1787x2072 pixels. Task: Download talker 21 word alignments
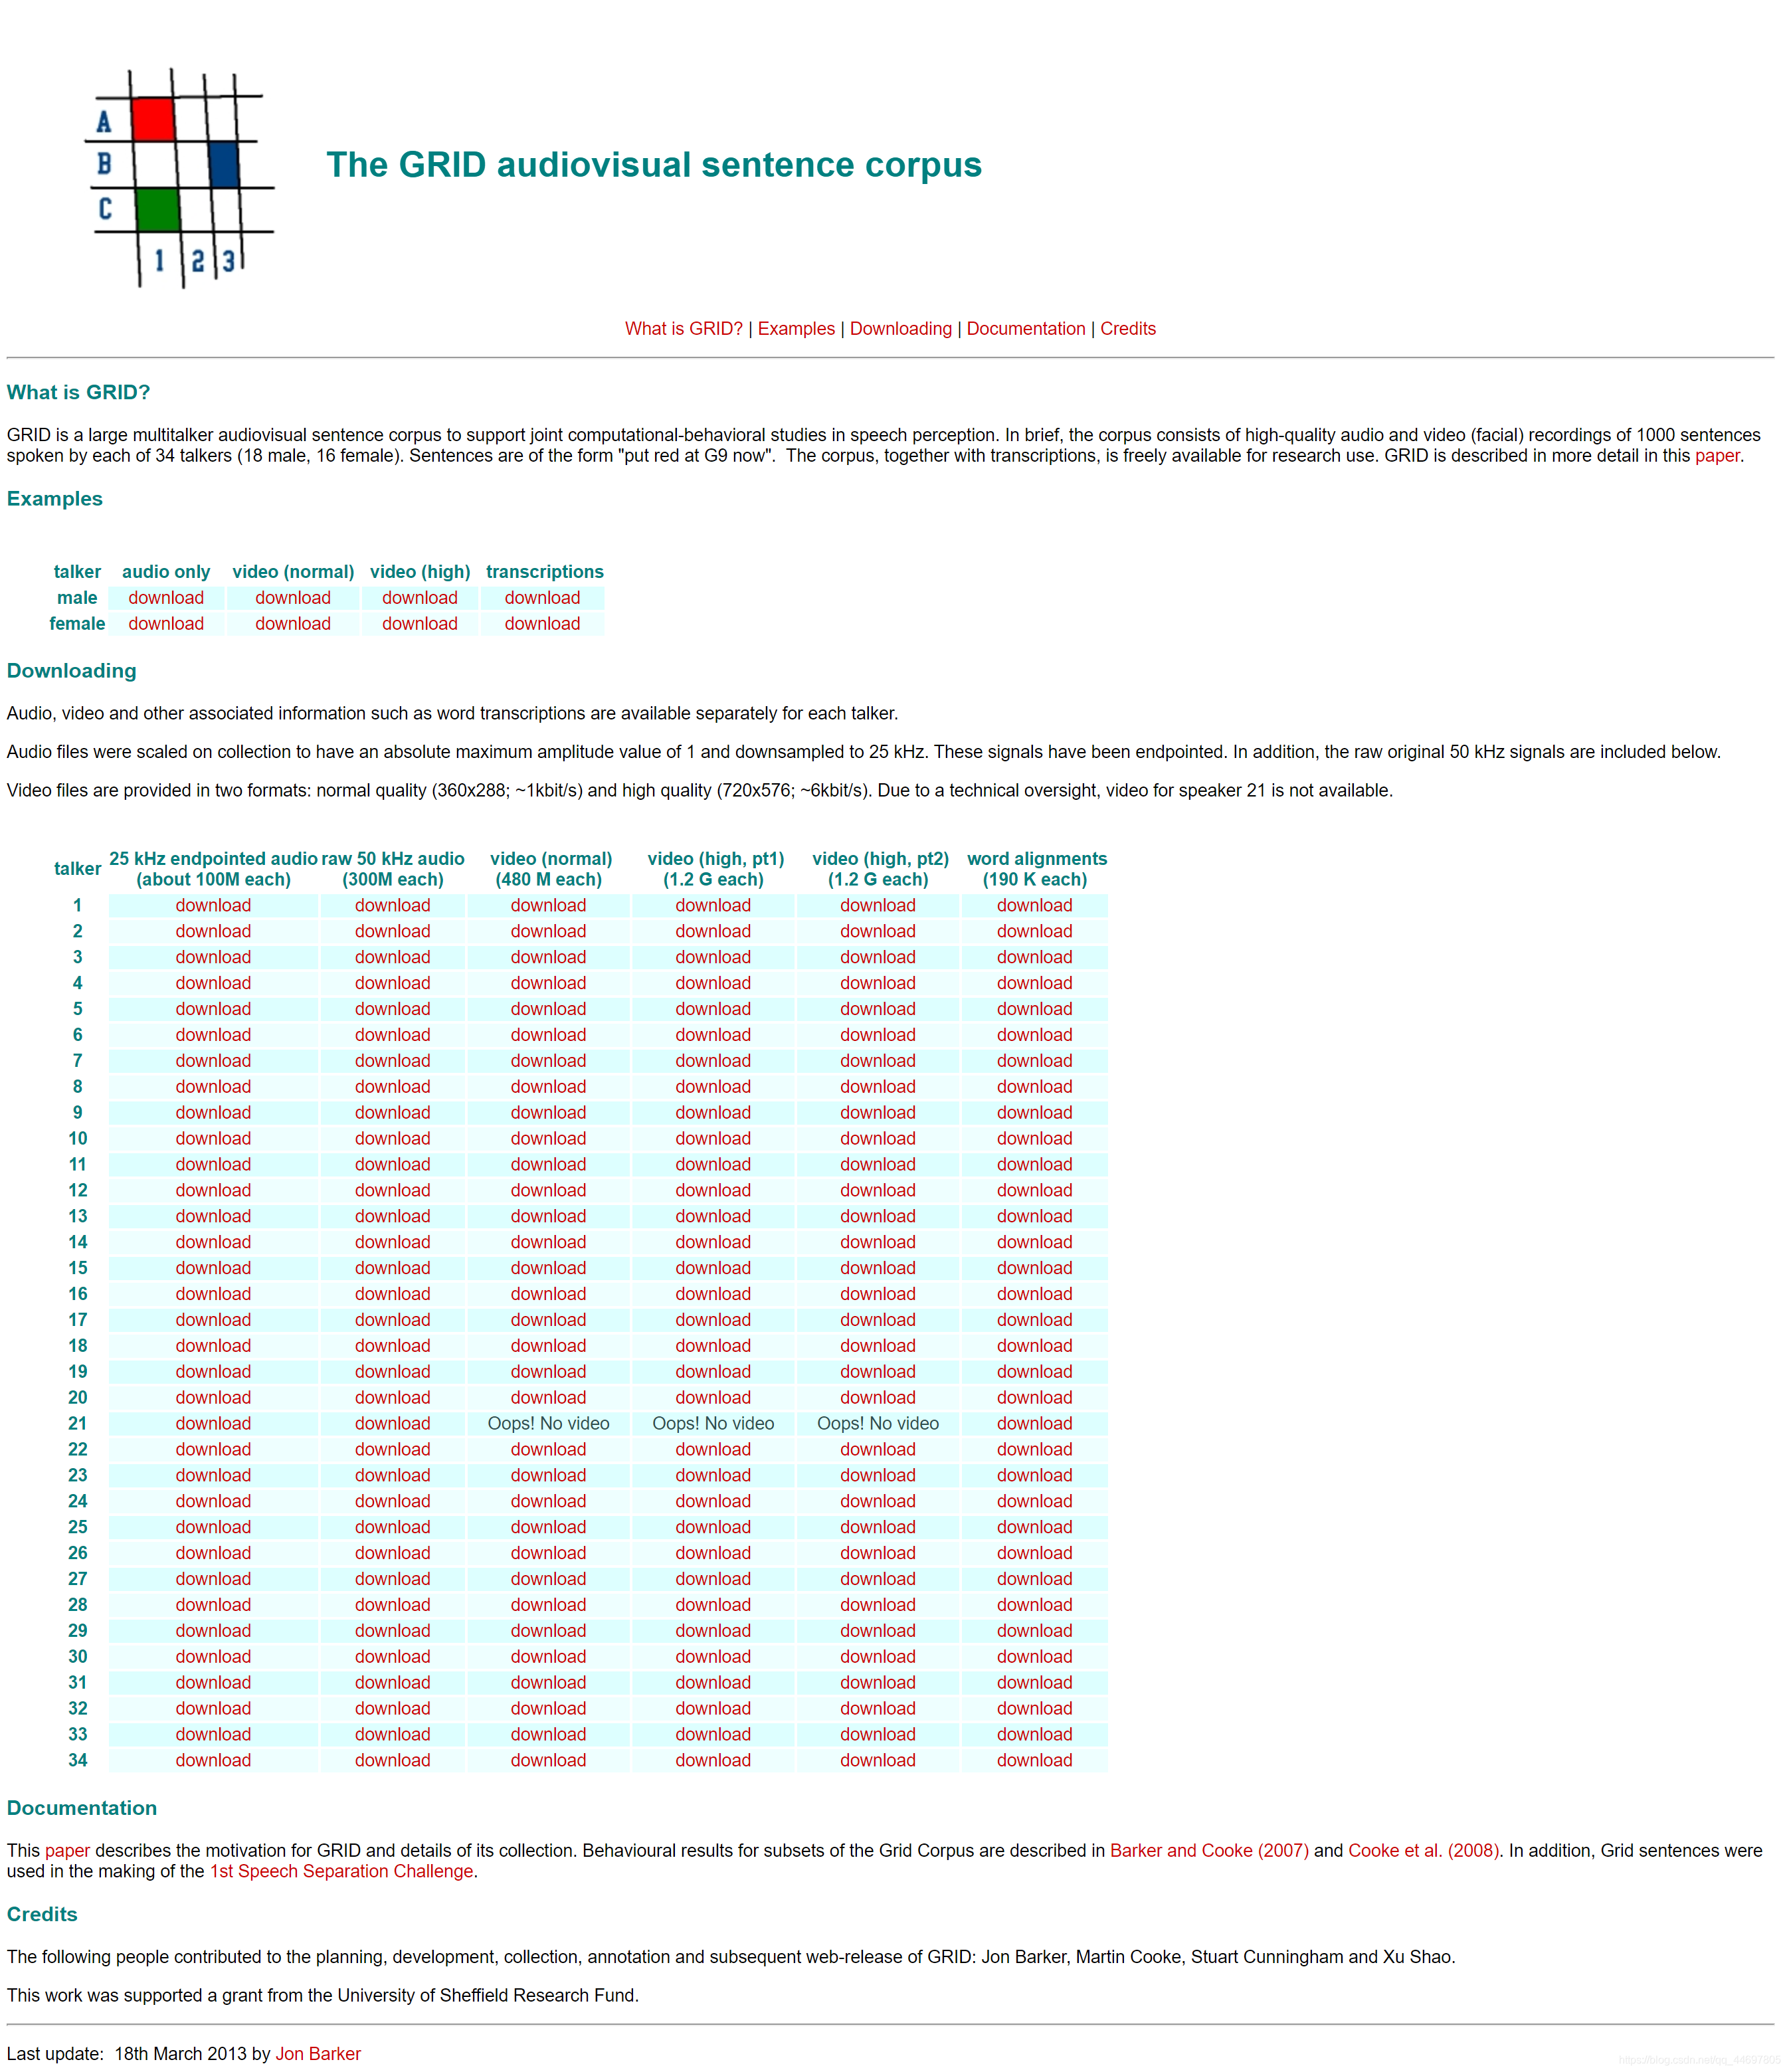click(x=1035, y=1424)
